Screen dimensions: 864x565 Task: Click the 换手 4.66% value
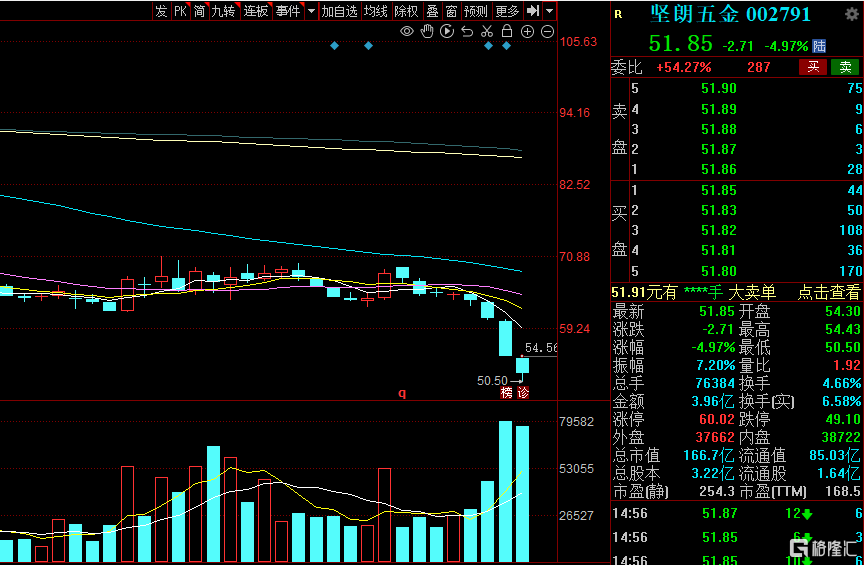[x=843, y=384]
